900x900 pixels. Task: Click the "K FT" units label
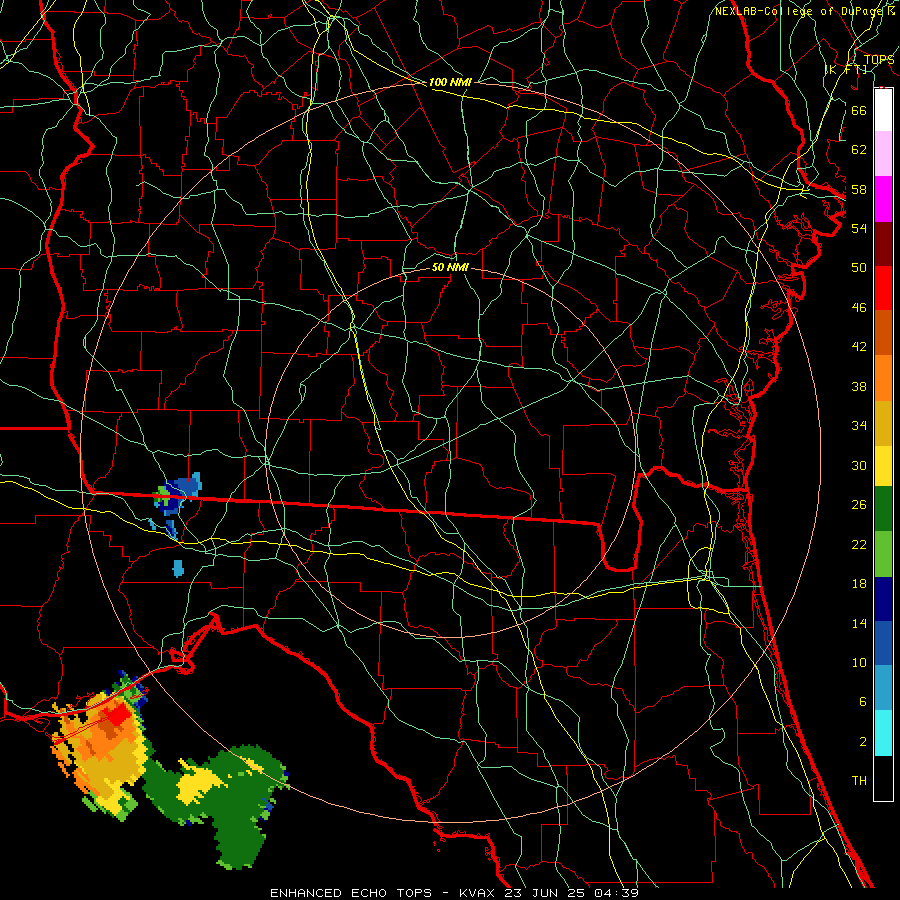(x=845, y=69)
